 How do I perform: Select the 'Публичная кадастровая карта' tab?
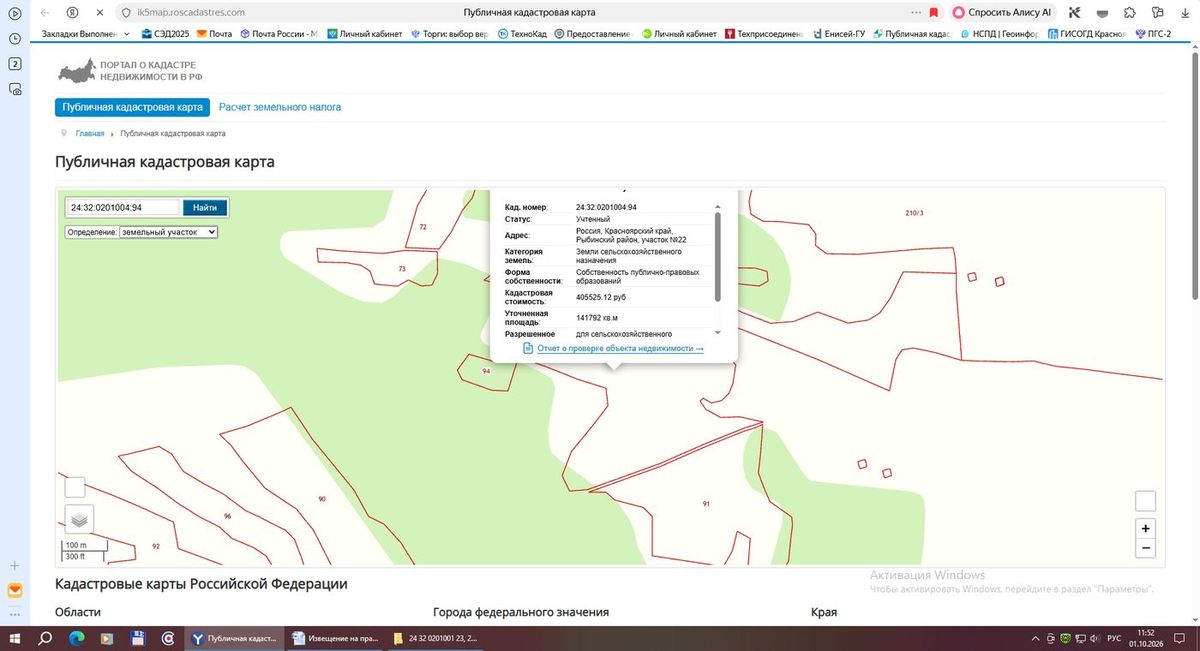tap(132, 107)
